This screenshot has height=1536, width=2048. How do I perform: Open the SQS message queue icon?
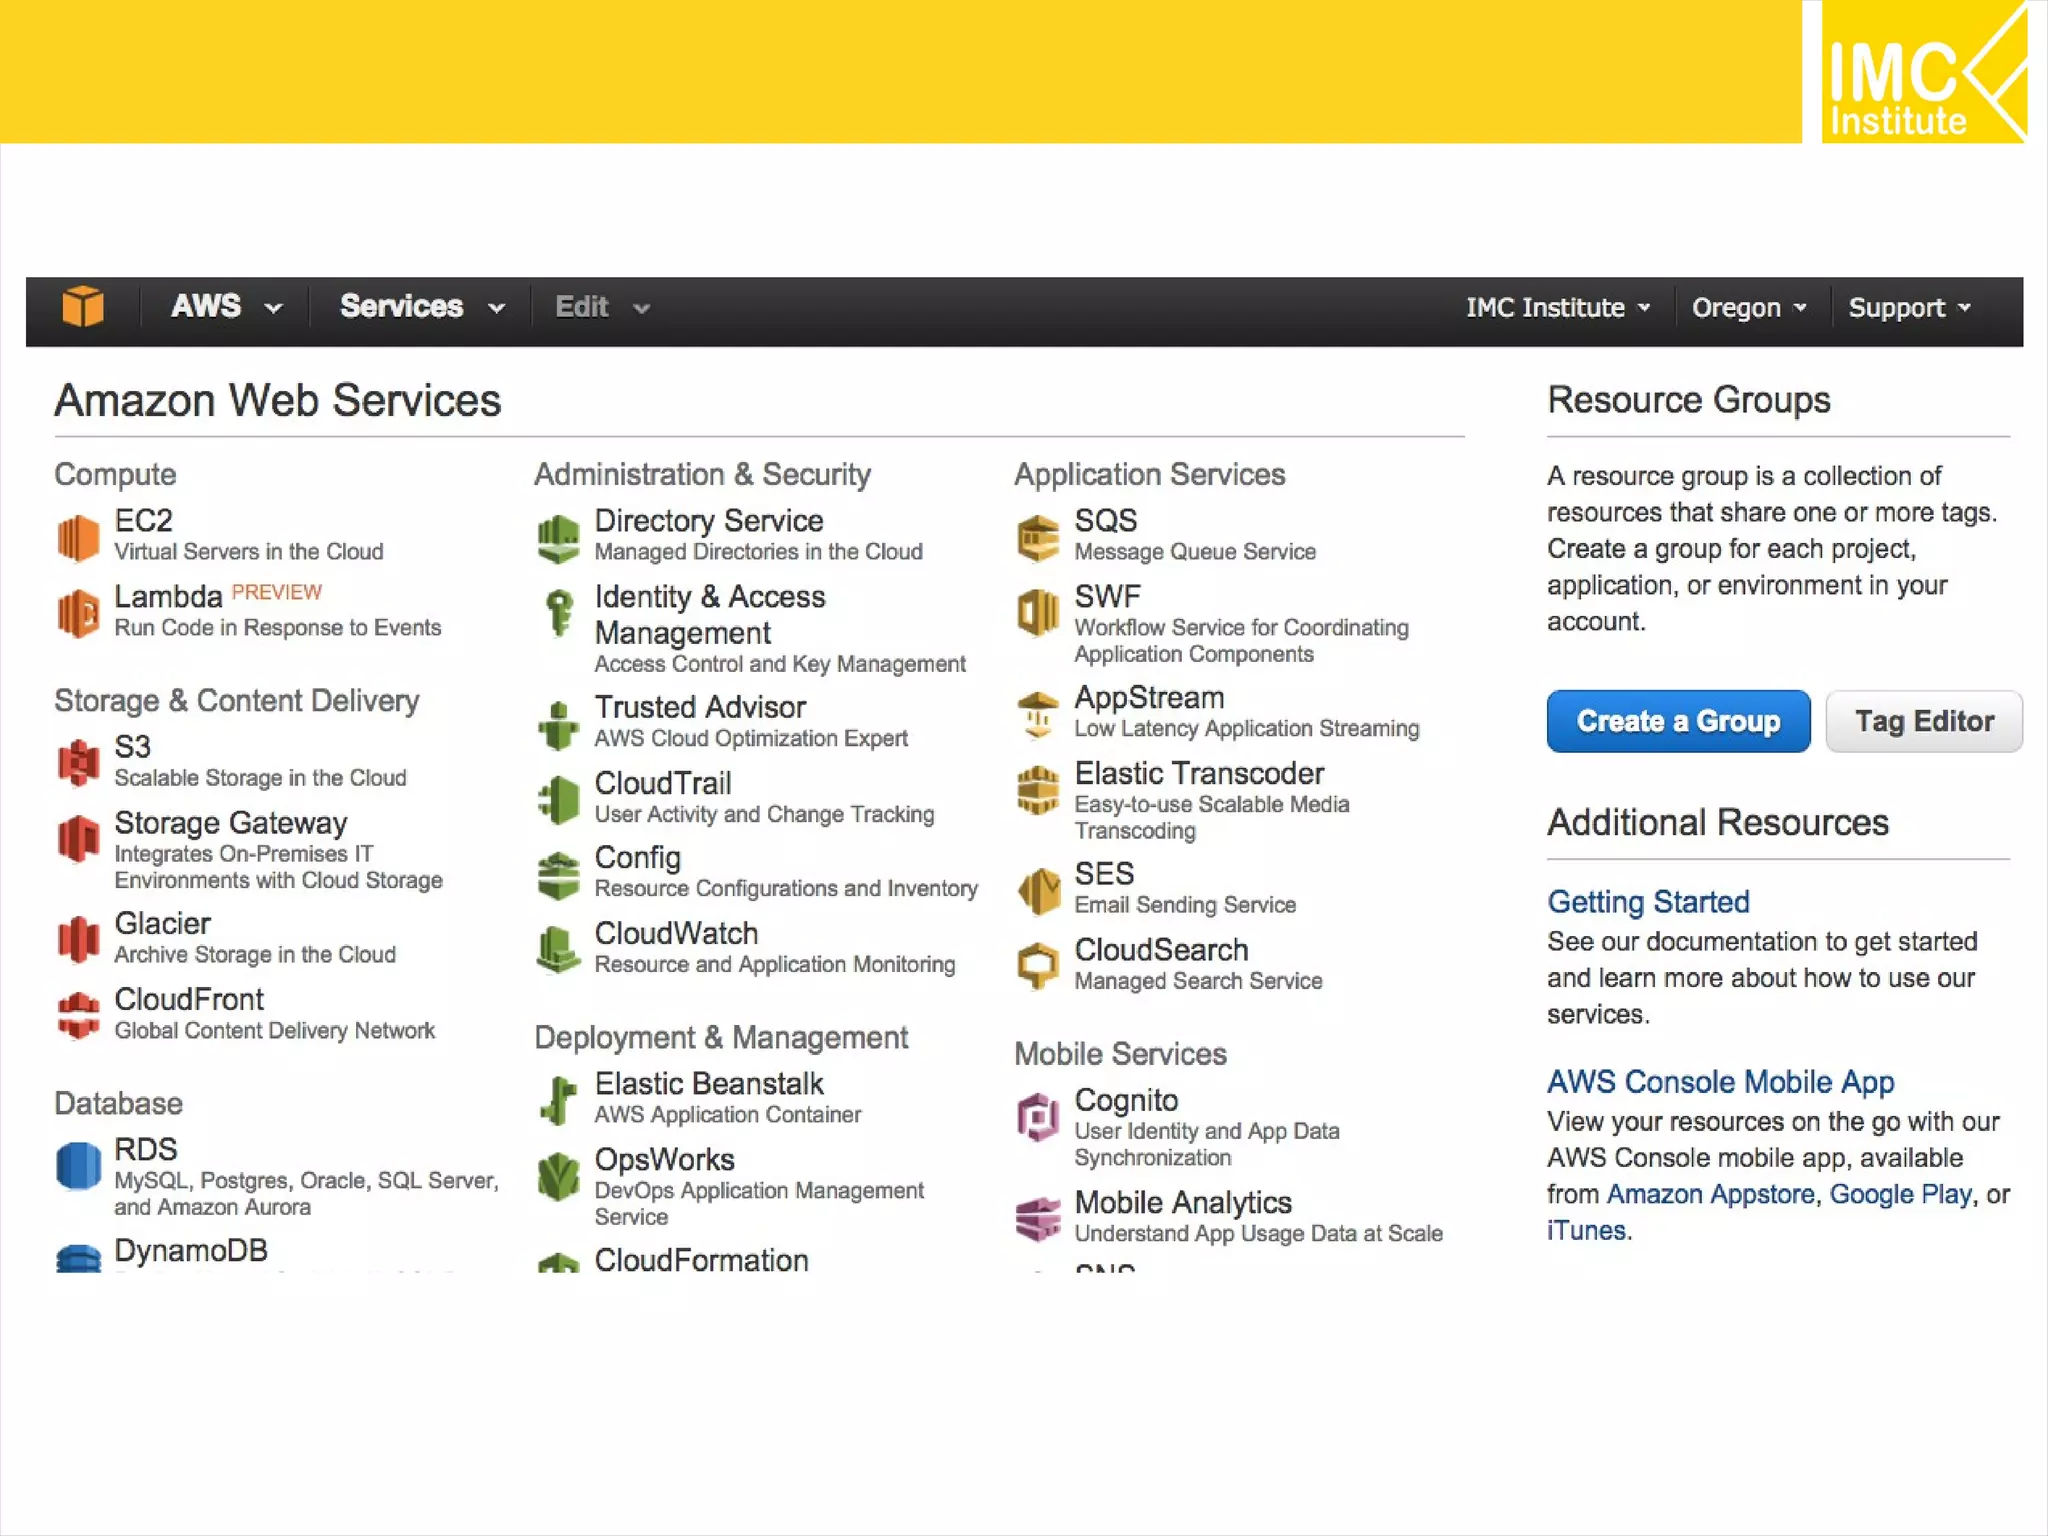(x=1038, y=537)
